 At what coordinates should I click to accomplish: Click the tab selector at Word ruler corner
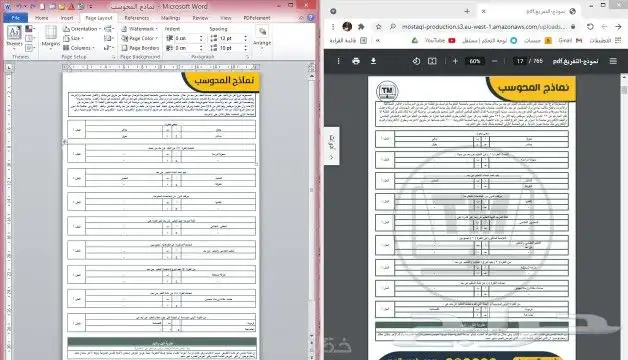click(9, 67)
